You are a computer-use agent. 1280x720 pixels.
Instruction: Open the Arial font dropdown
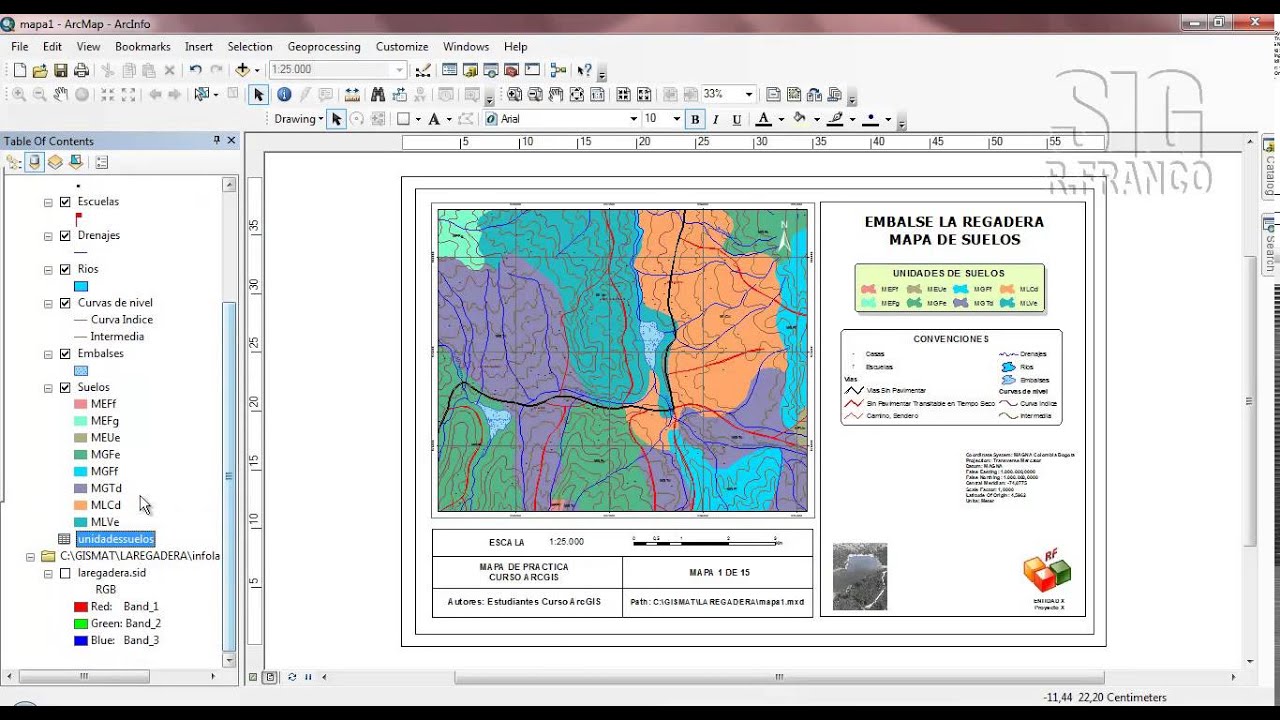[x=633, y=119]
